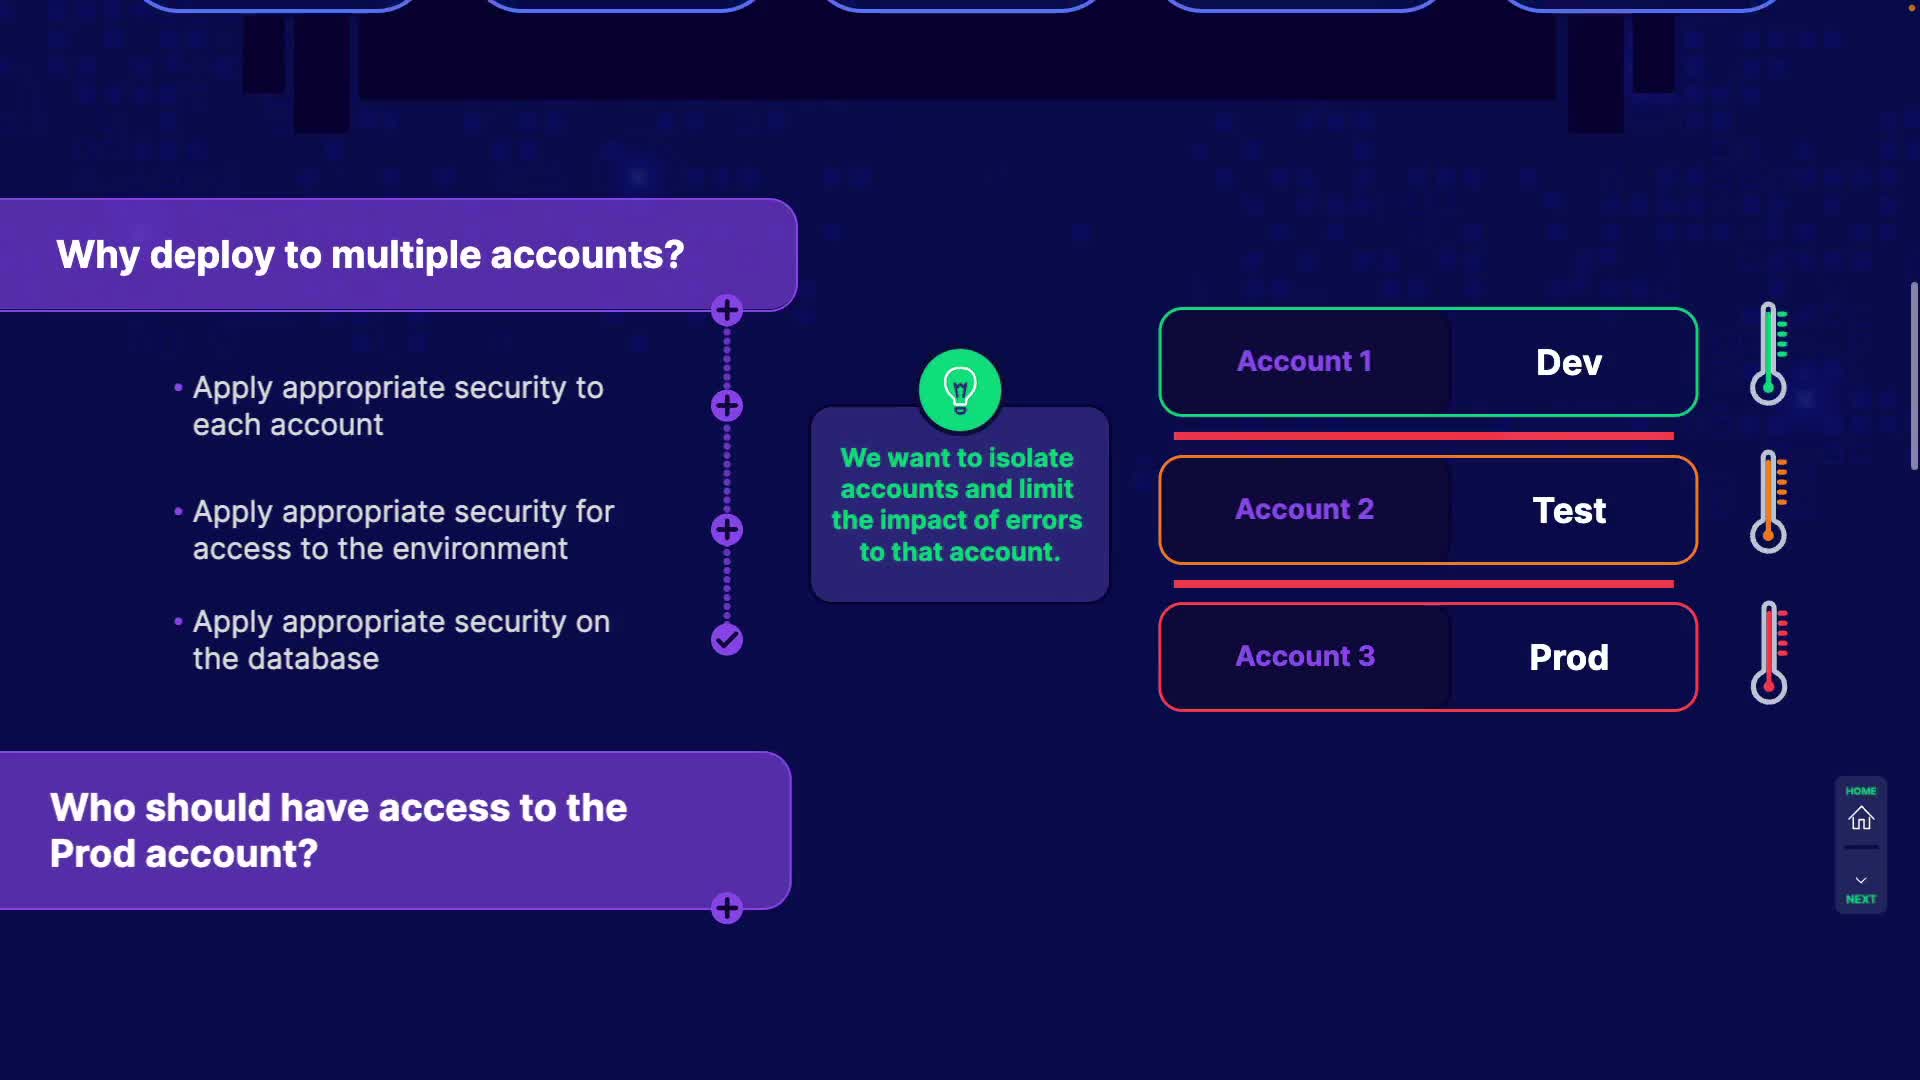1920x1080 pixels.
Task: Click the plus icon beside 'each account' bullet
Action: point(727,405)
